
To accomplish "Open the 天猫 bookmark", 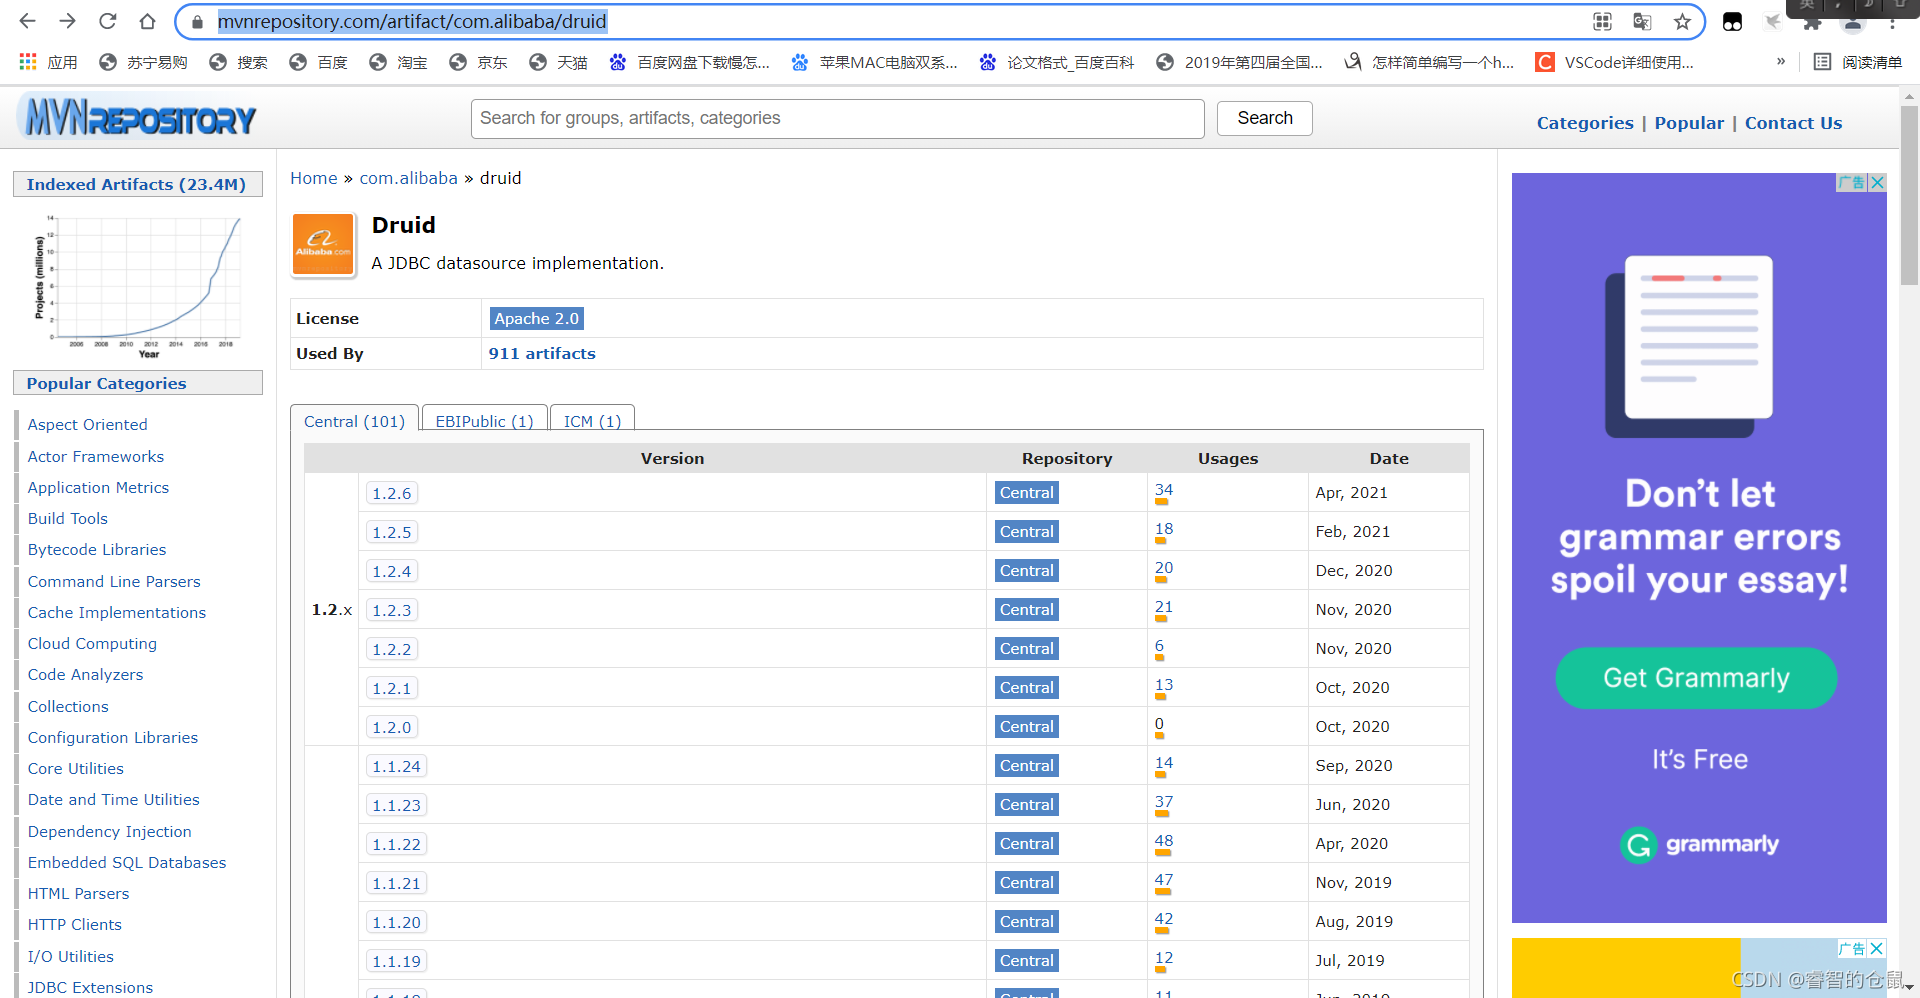I will click(558, 62).
